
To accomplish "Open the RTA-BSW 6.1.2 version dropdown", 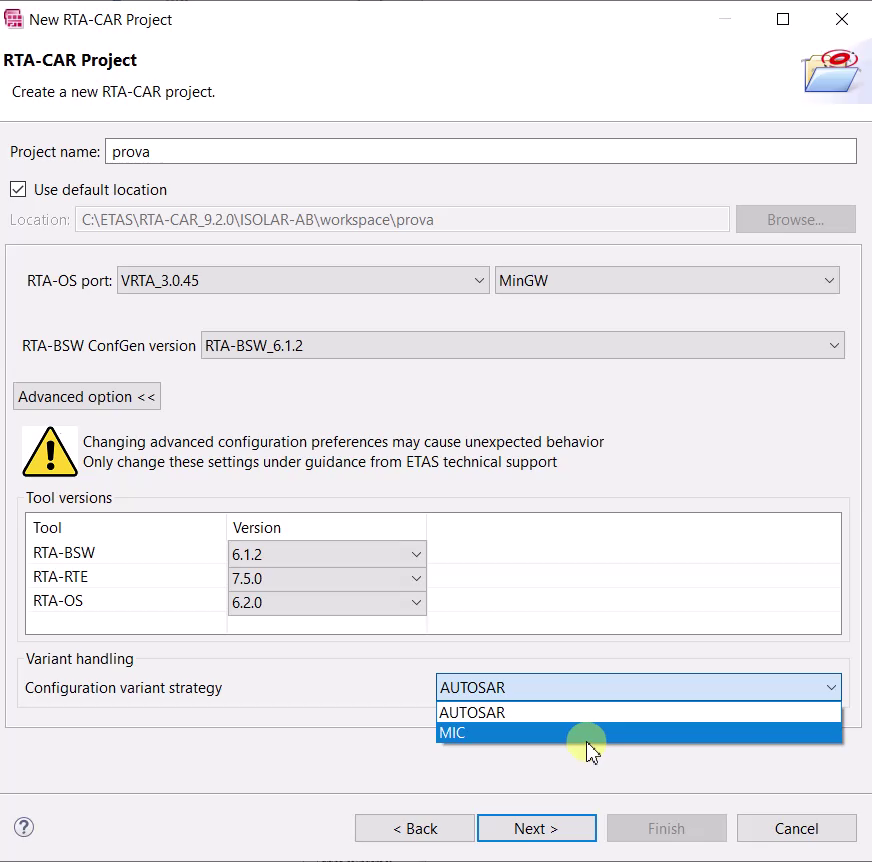I will coord(327,554).
